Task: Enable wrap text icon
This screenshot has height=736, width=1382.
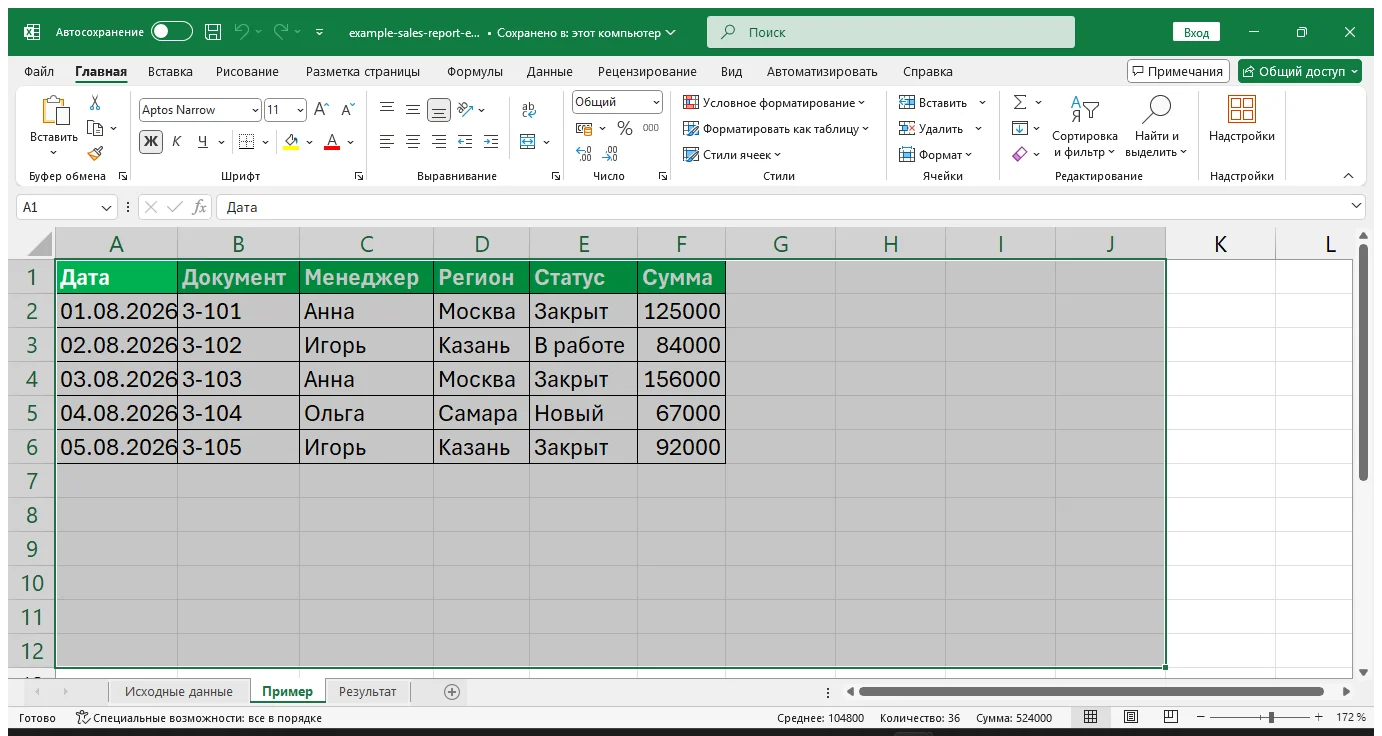Action: 529,110
